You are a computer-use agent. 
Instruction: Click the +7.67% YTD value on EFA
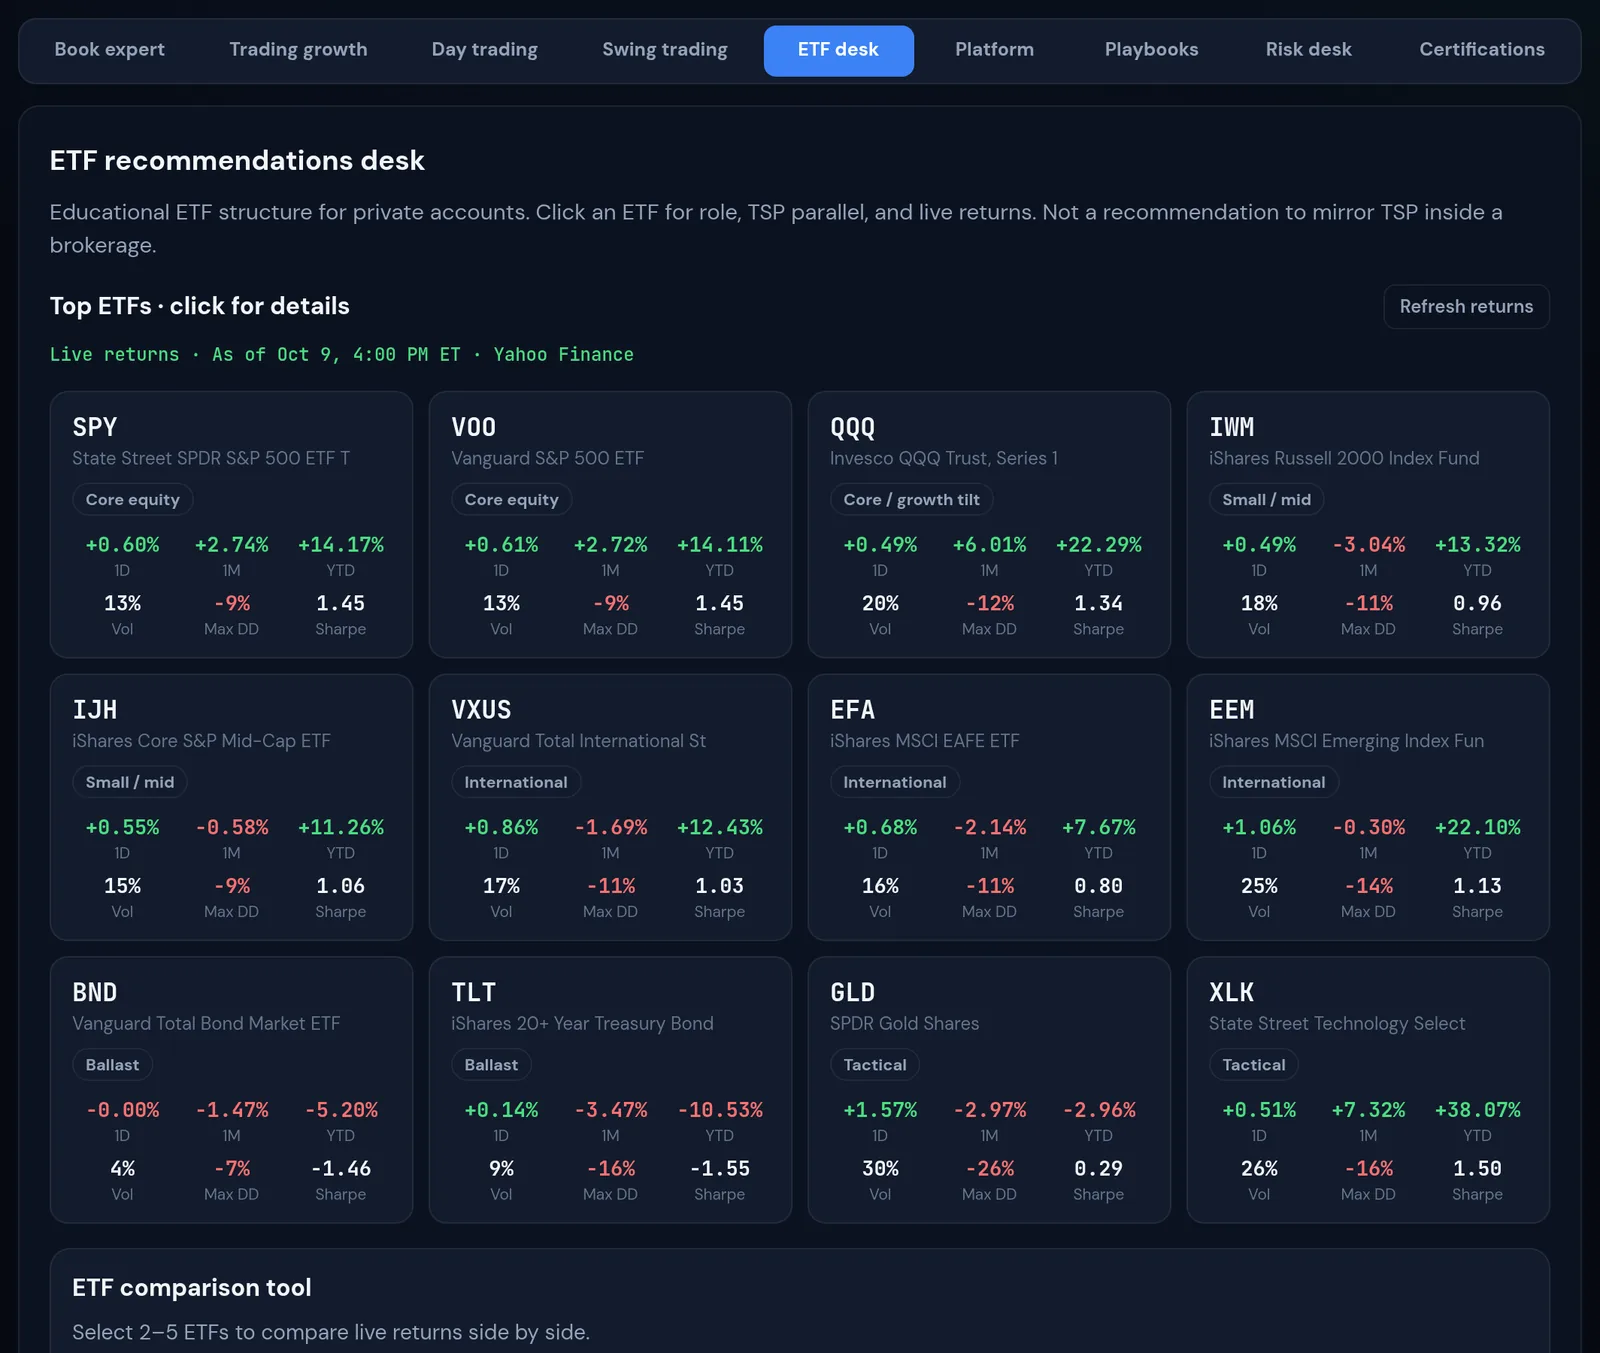pos(1098,827)
